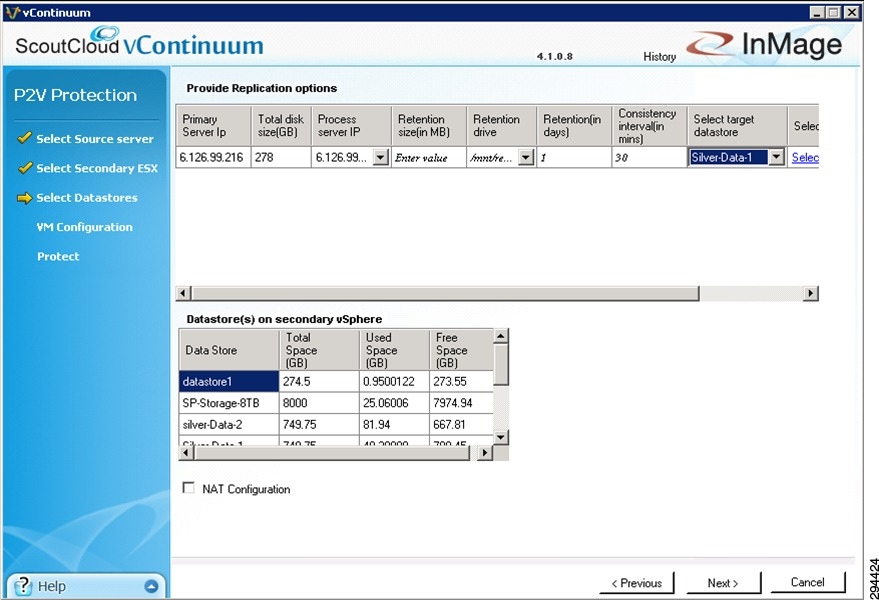Click the 81.94 used space cell
Viewport: 879px width, 600px height.
click(395, 424)
